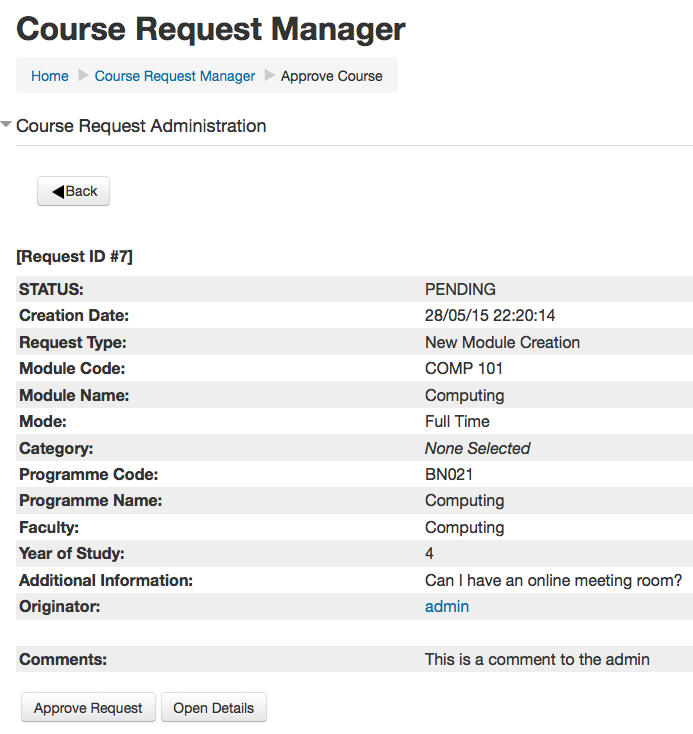693x734 pixels.
Task: Select the COMP 101 module code
Action: coord(463,368)
